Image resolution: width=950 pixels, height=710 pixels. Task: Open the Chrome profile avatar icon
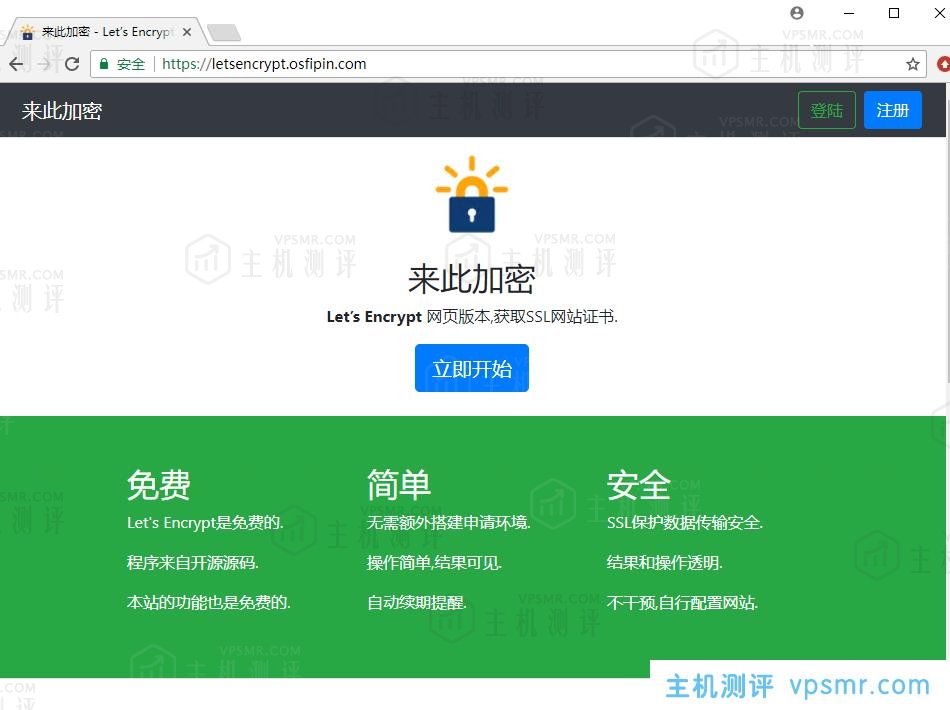tap(797, 13)
